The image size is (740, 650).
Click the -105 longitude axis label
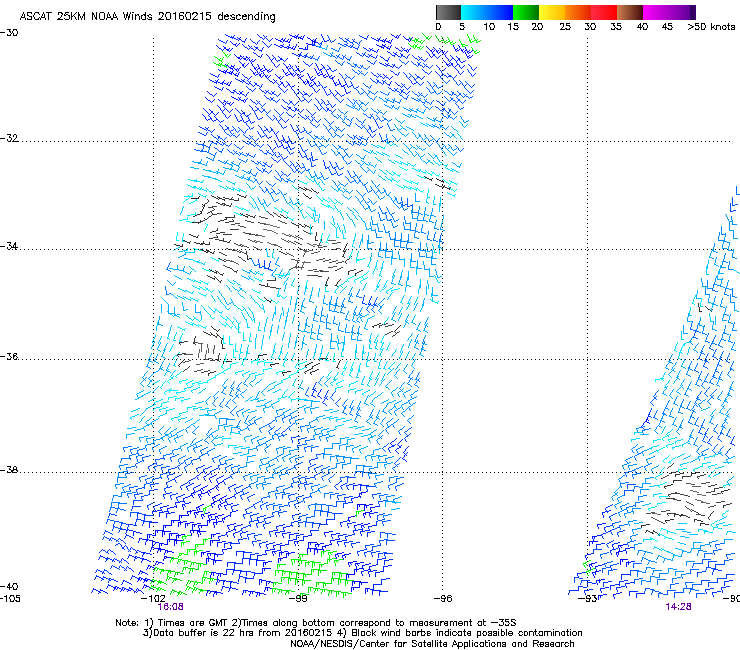coord(11,598)
